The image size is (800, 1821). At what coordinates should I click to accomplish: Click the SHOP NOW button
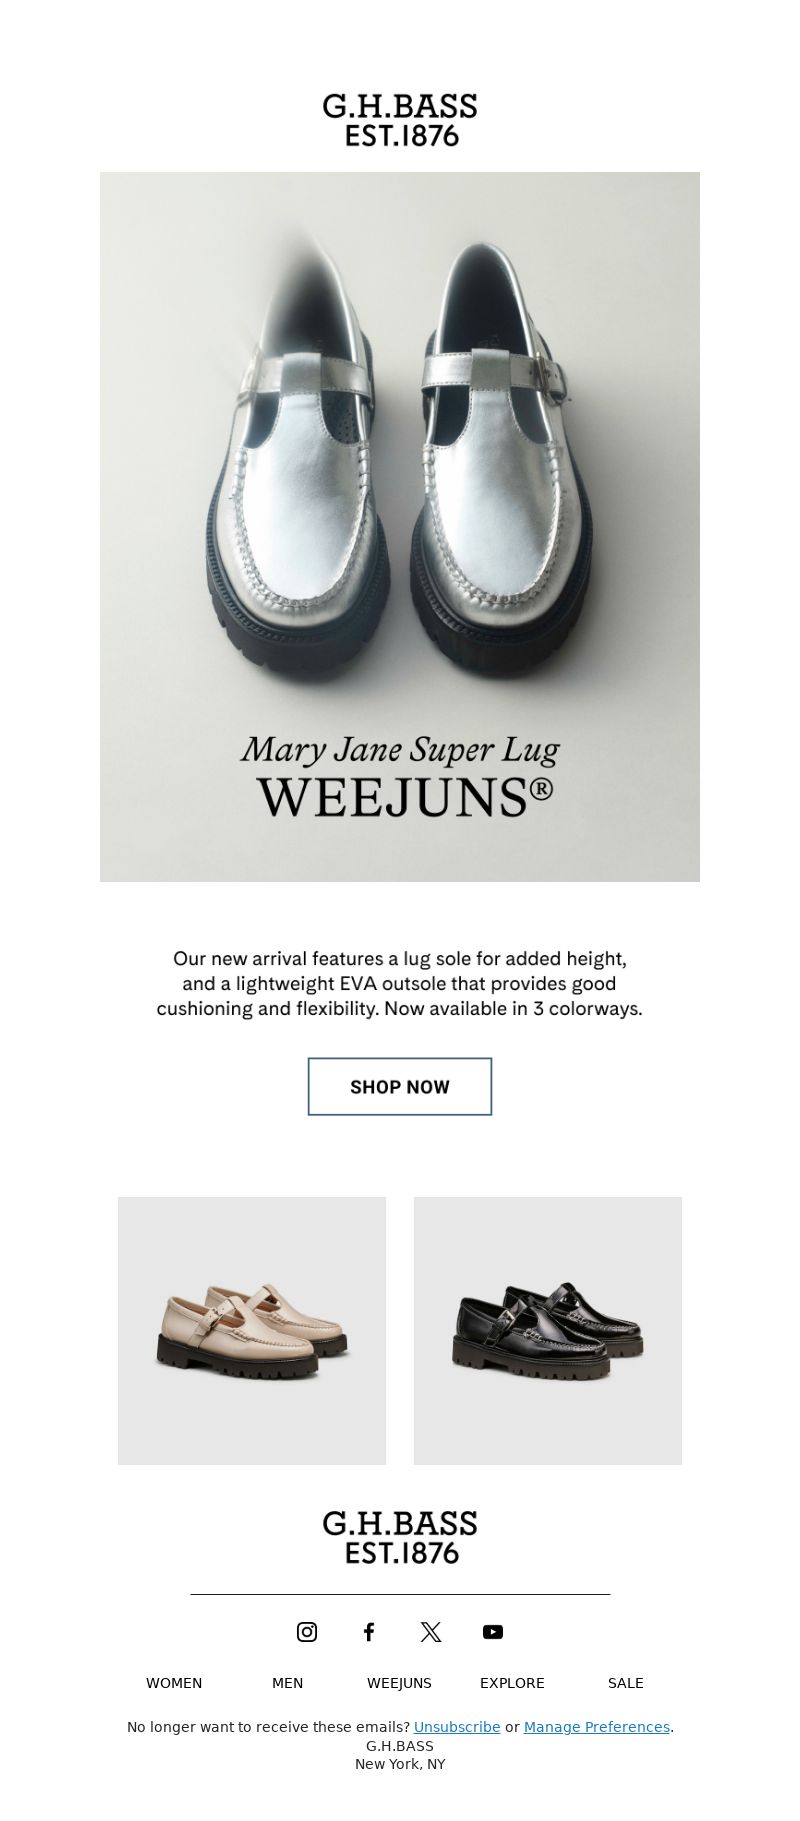tap(400, 1086)
